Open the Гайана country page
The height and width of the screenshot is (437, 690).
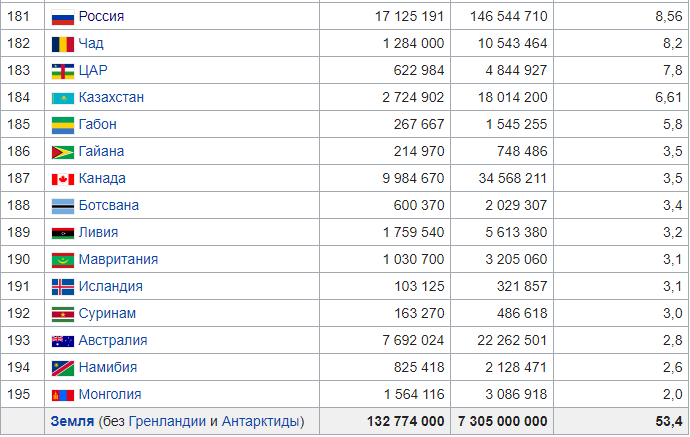click(101, 152)
